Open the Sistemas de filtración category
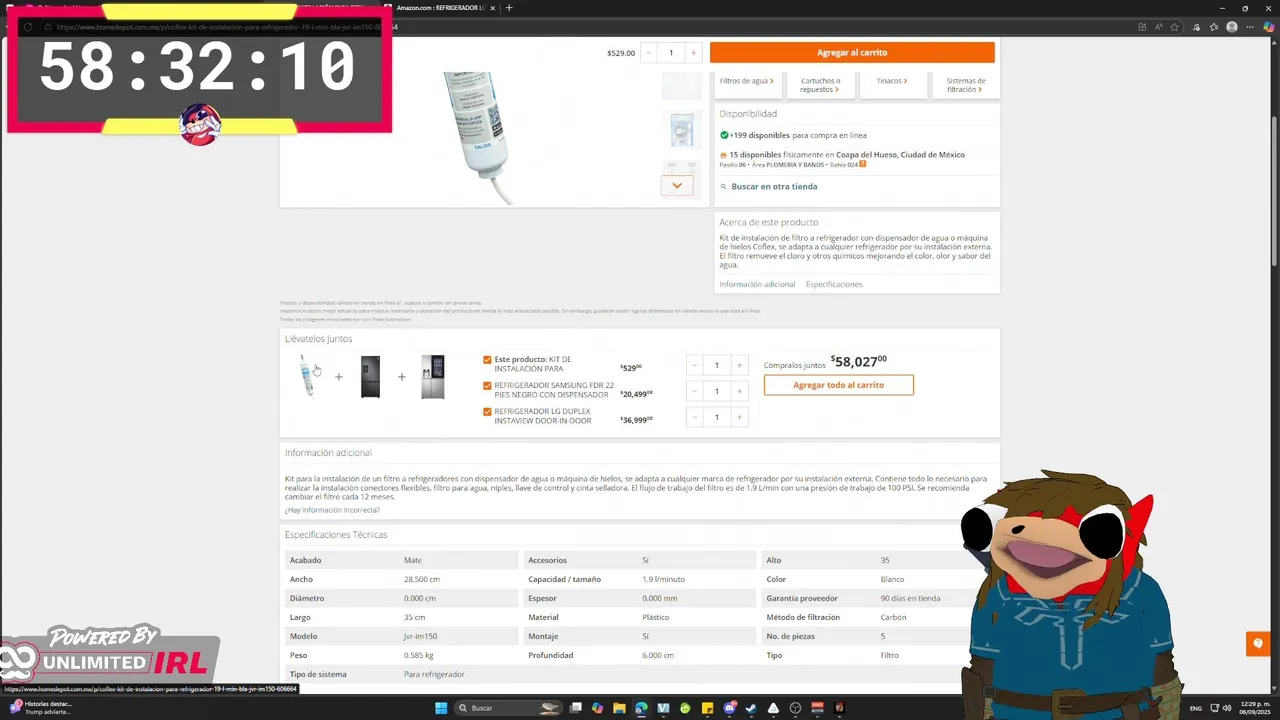The width and height of the screenshot is (1280, 720). click(x=966, y=85)
